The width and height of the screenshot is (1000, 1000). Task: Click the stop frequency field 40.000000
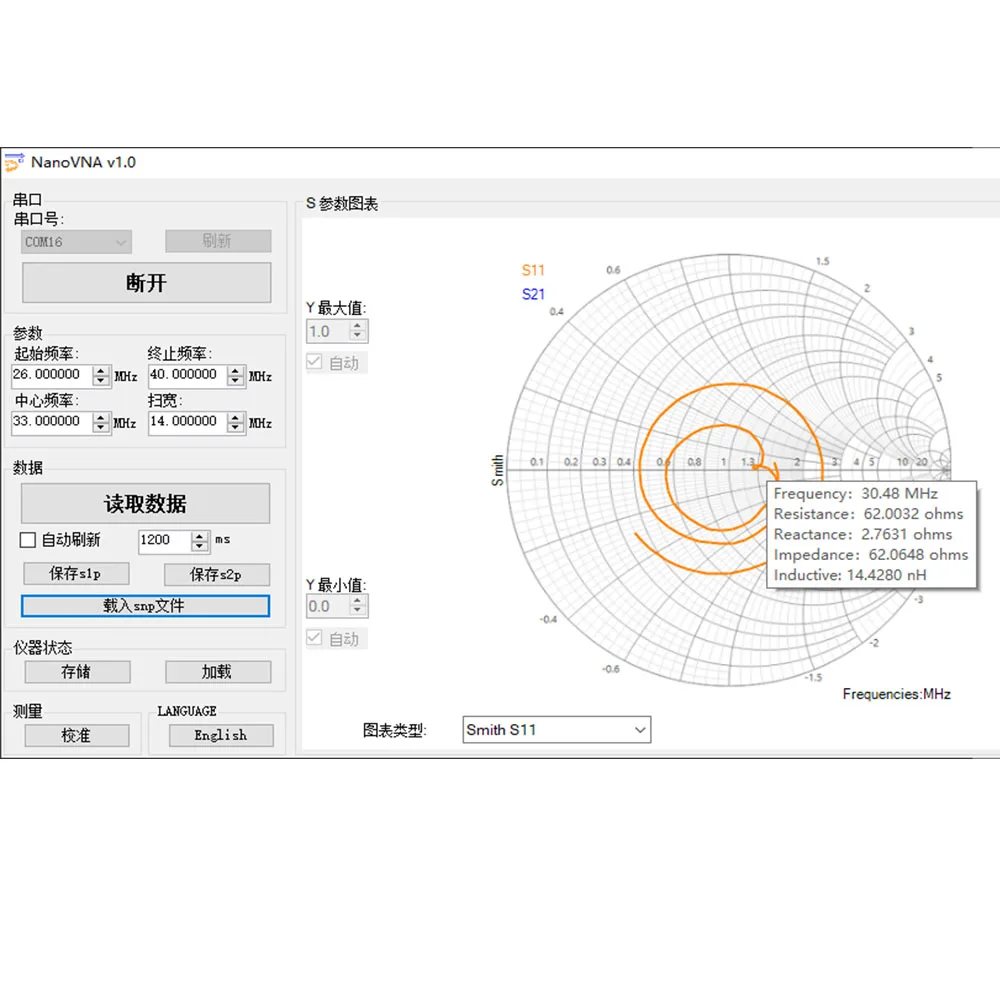[x=188, y=375]
